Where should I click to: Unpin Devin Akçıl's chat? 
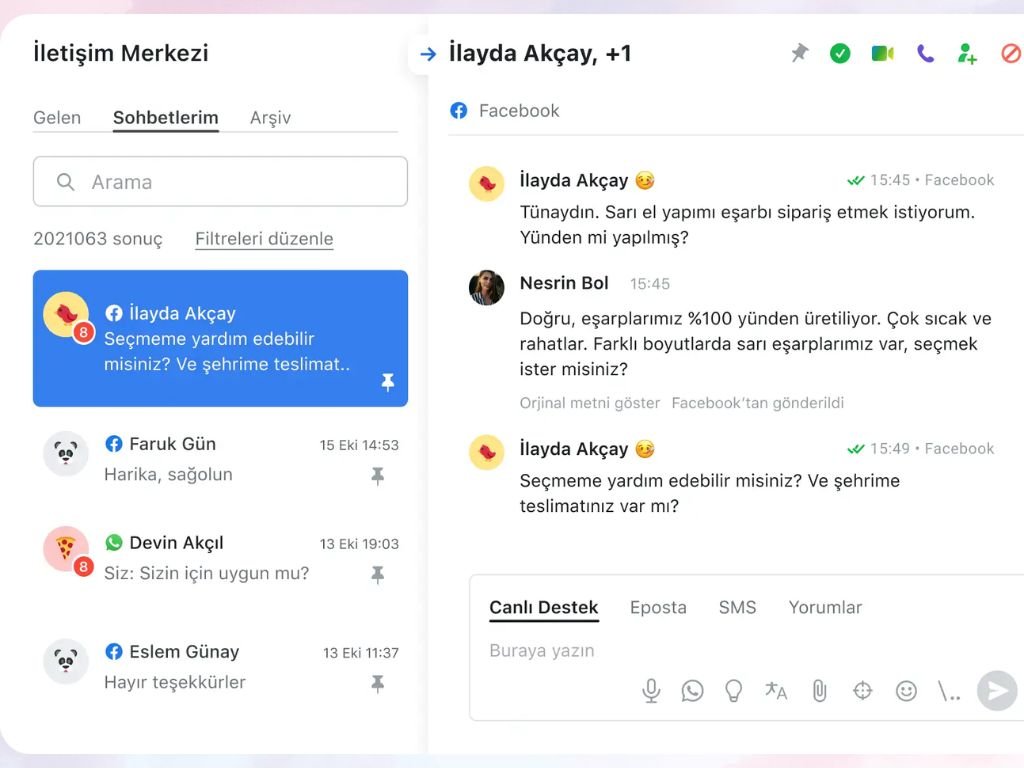click(377, 575)
